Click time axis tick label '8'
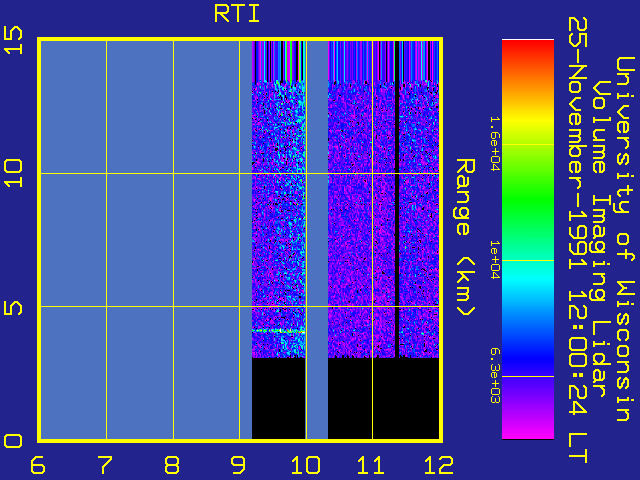 172,465
